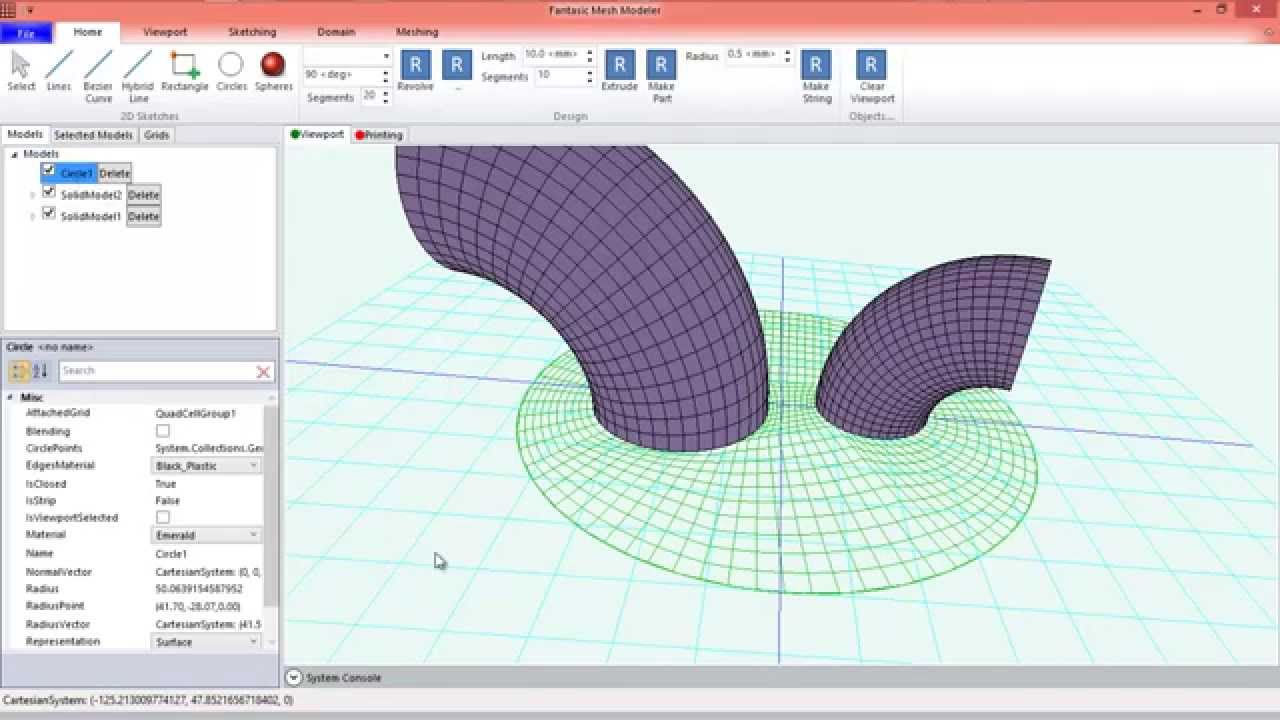Screen dimensions: 1280x720
Task: Click the Extrude button in ribbon
Action: click(619, 71)
